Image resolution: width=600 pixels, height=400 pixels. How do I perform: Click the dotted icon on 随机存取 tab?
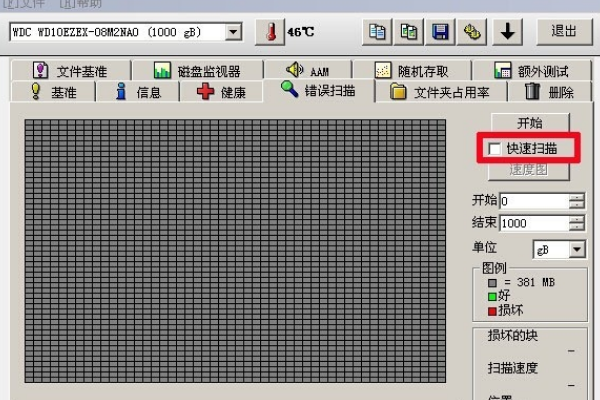pos(383,70)
